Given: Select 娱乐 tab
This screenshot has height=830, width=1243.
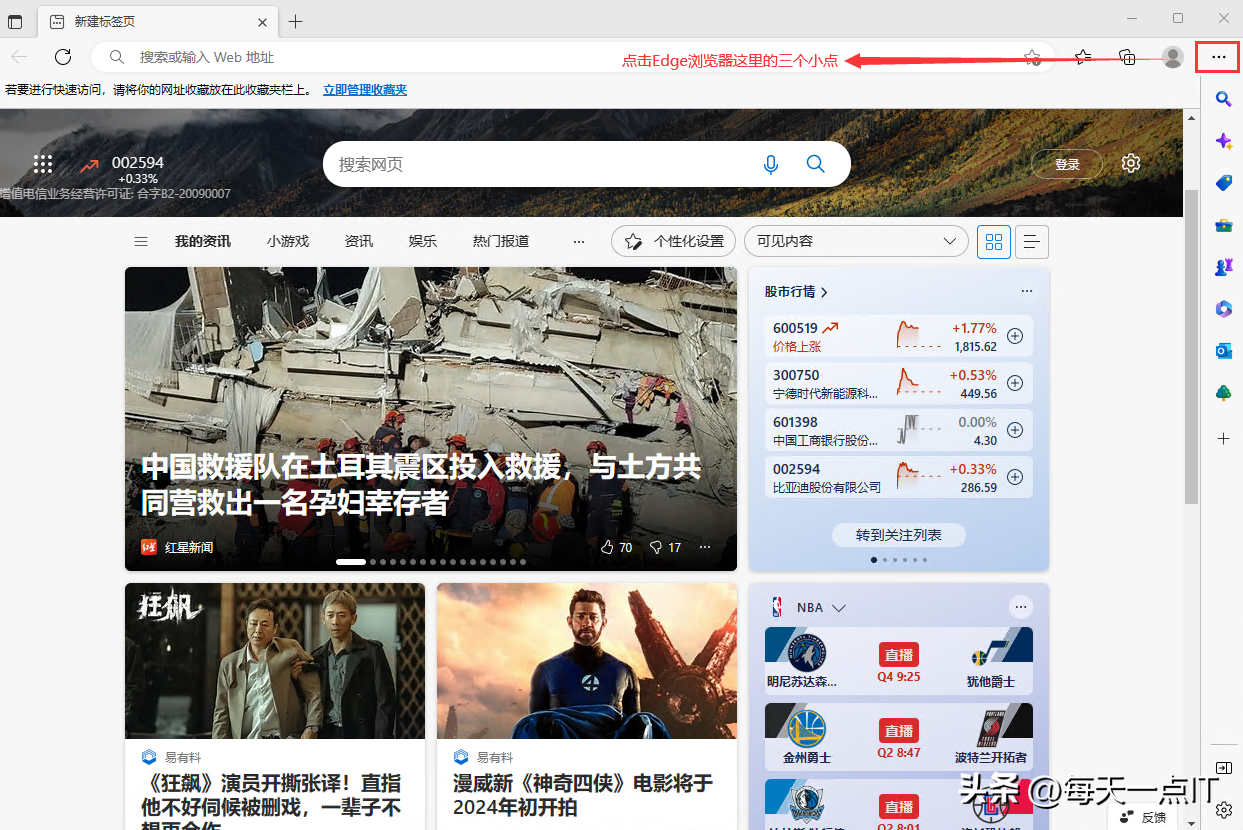Looking at the screenshot, I should (x=423, y=241).
